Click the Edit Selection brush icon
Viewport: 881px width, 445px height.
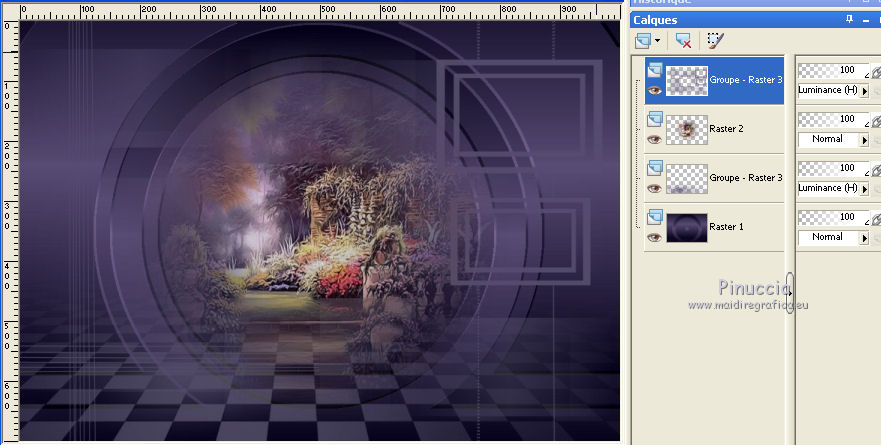[x=715, y=40]
